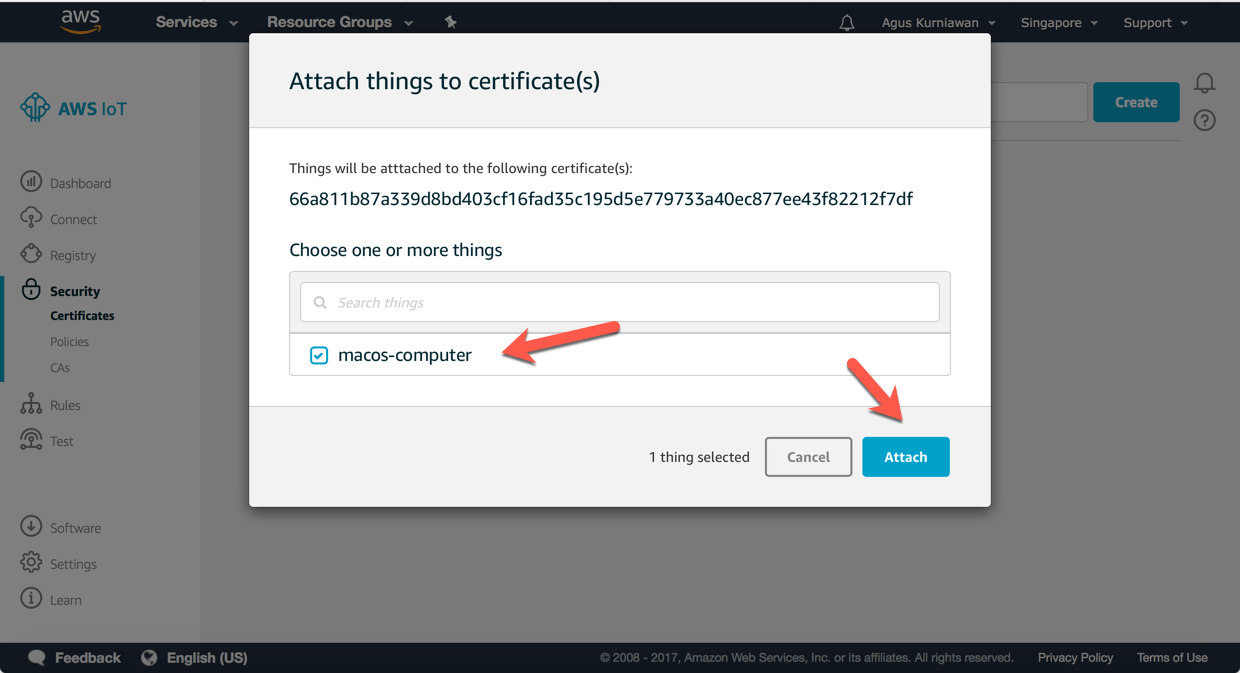This screenshot has width=1240, height=673.
Task: Open Registry section in sidebar
Action: [x=73, y=255]
